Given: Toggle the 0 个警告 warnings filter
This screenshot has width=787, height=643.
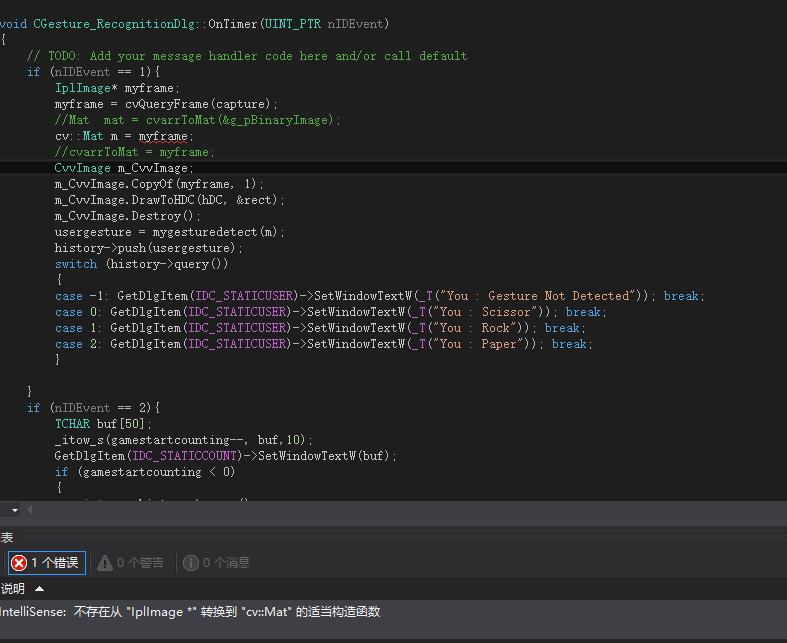Looking at the screenshot, I should [x=130, y=563].
